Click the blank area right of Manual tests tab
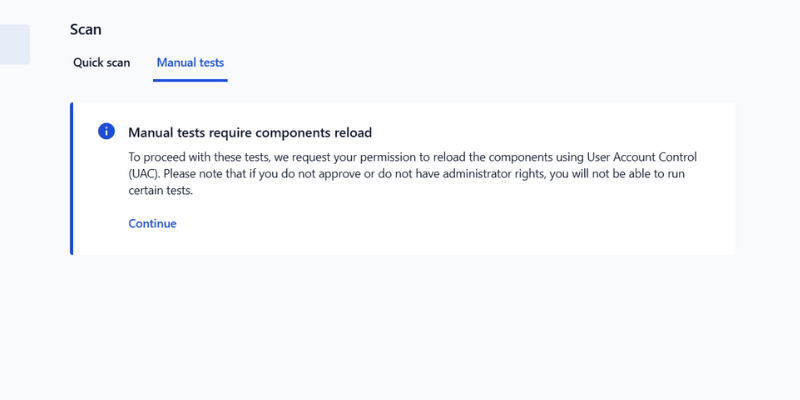The image size is (800, 400). click(450, 63)
